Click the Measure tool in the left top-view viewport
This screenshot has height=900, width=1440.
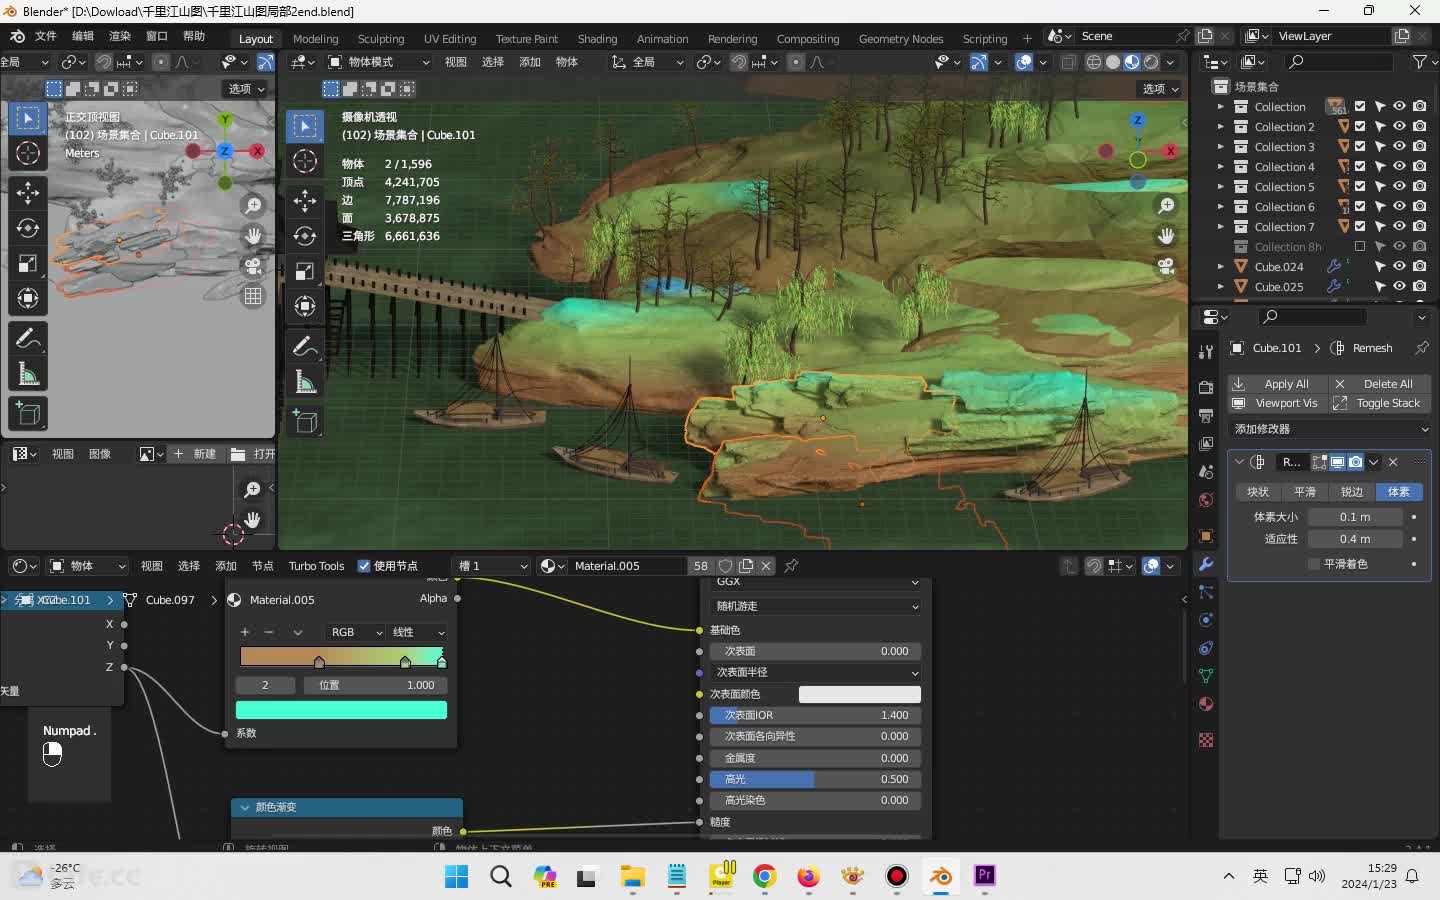coord(28,375)
